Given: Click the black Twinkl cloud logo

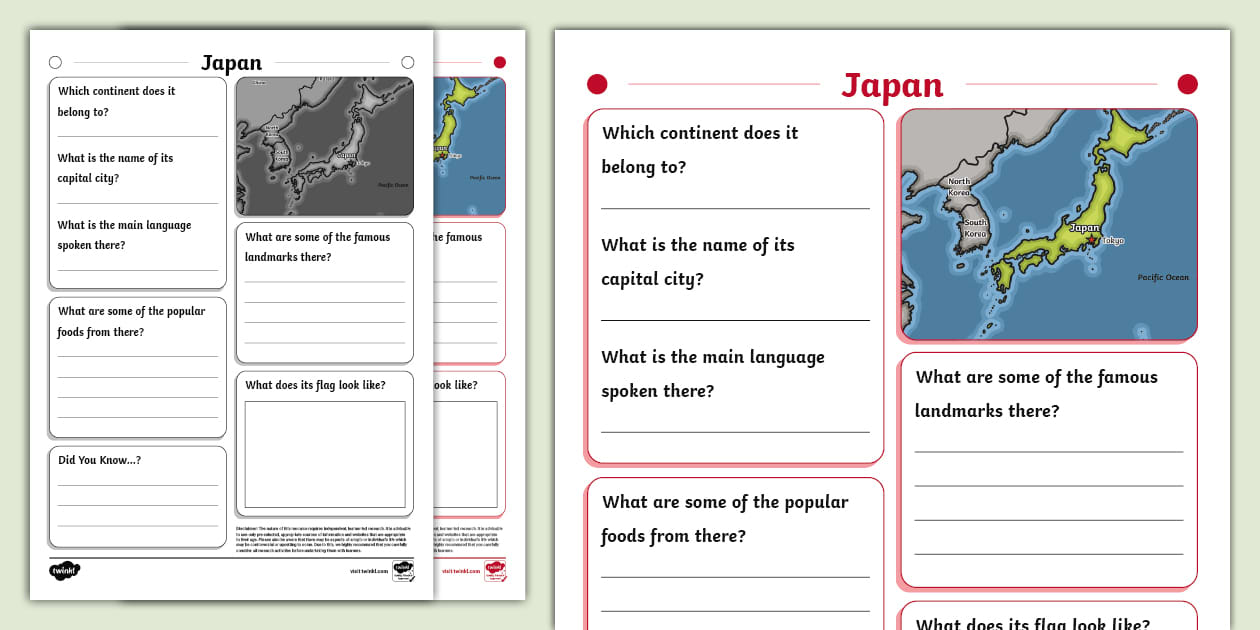Looking at the screenshot, I should (x=62, y=569).
